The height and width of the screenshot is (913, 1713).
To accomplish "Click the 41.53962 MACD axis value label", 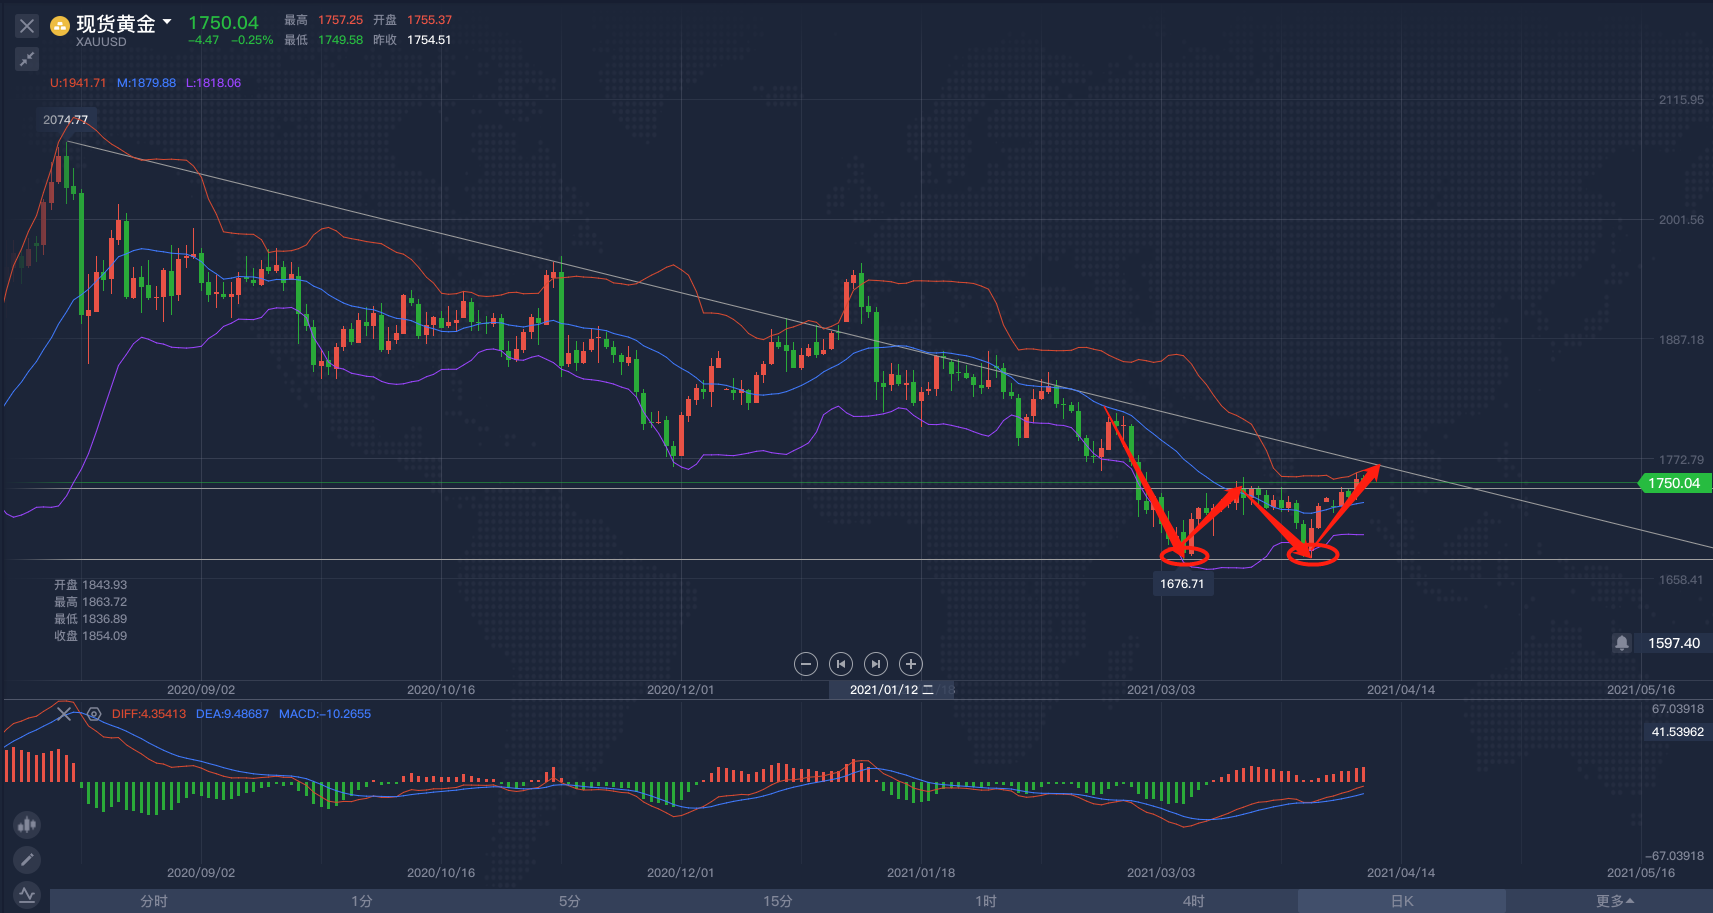I will [x=1677, y=732].
